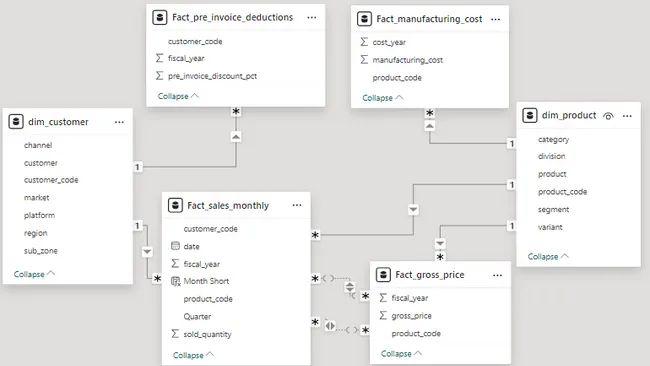The height and width of the screenshot is (366, 650).
Task: Collapse the Fact_sales_monthly table
Action: coord(193,355)
